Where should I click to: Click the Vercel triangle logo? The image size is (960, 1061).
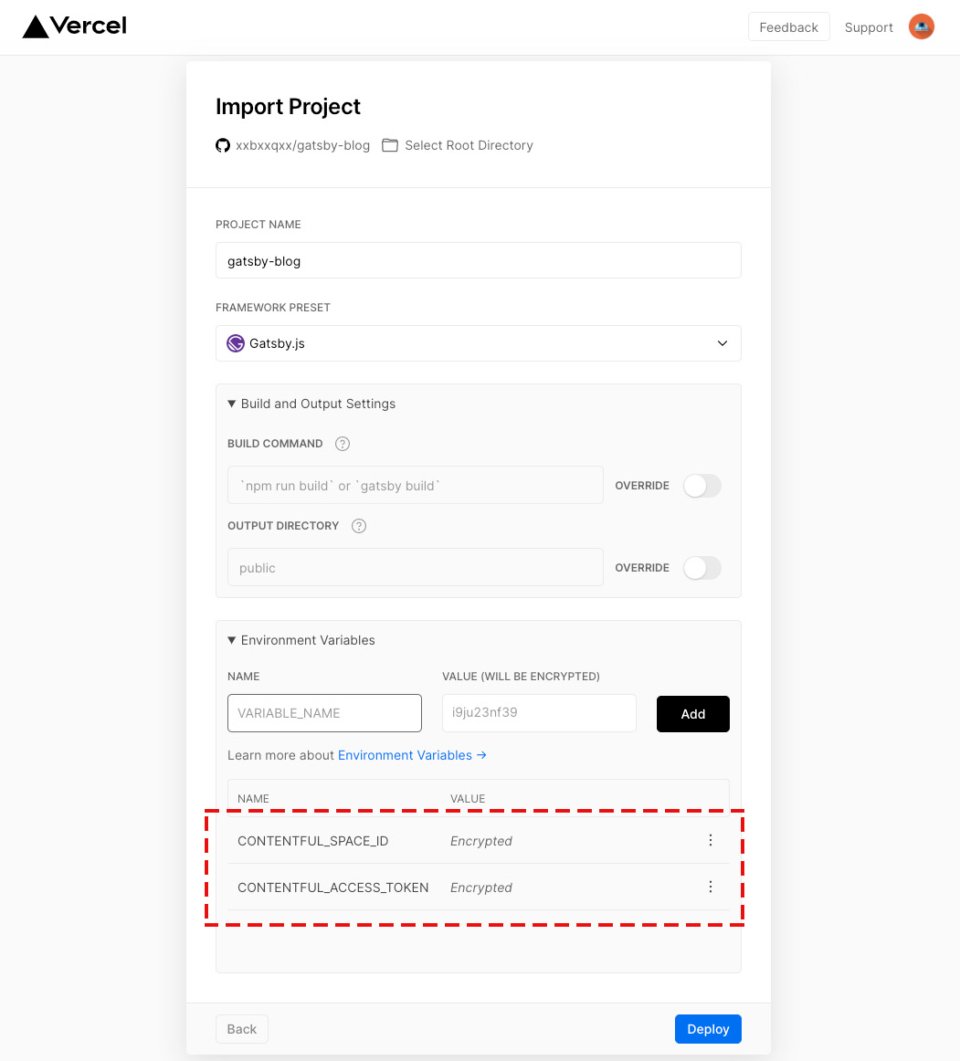[35, 27]
